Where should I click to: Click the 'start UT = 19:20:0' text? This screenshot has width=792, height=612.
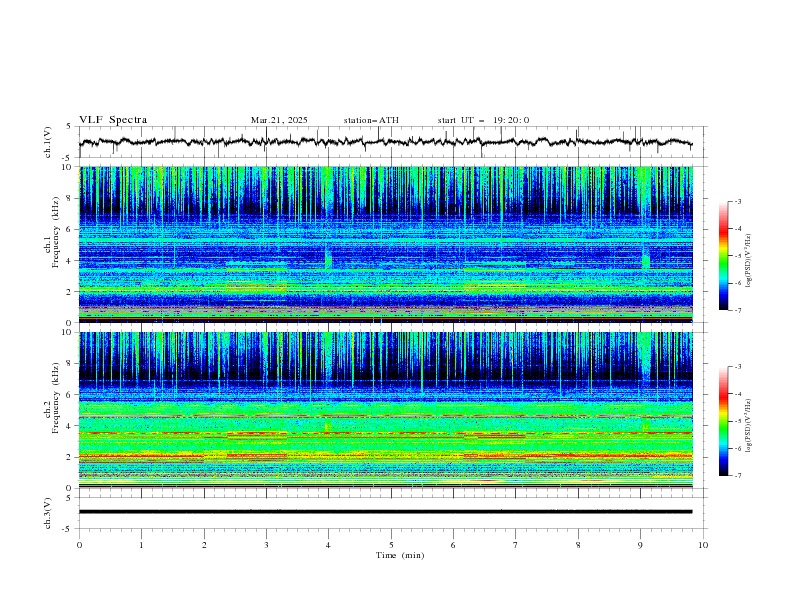pos(483,120)
